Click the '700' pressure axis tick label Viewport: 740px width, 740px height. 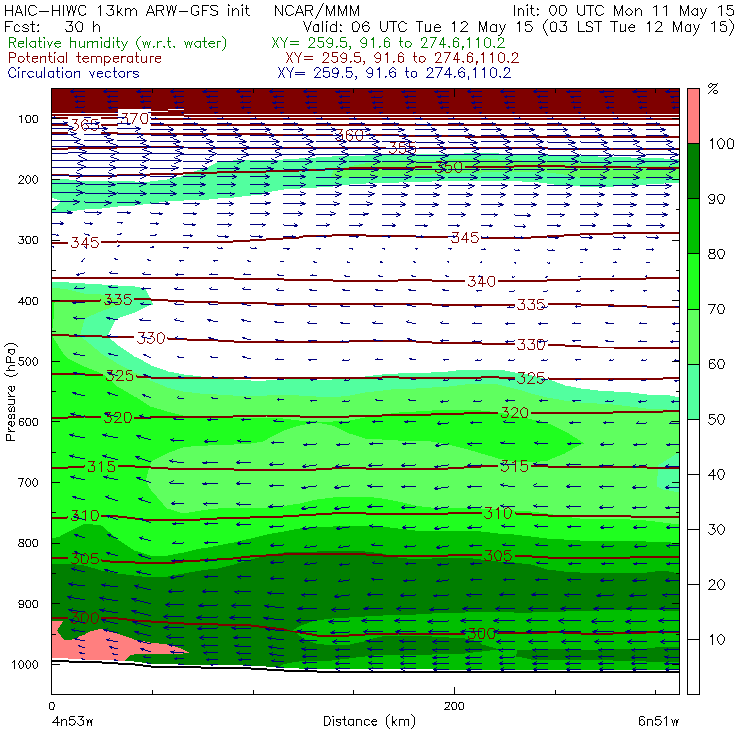28,483
